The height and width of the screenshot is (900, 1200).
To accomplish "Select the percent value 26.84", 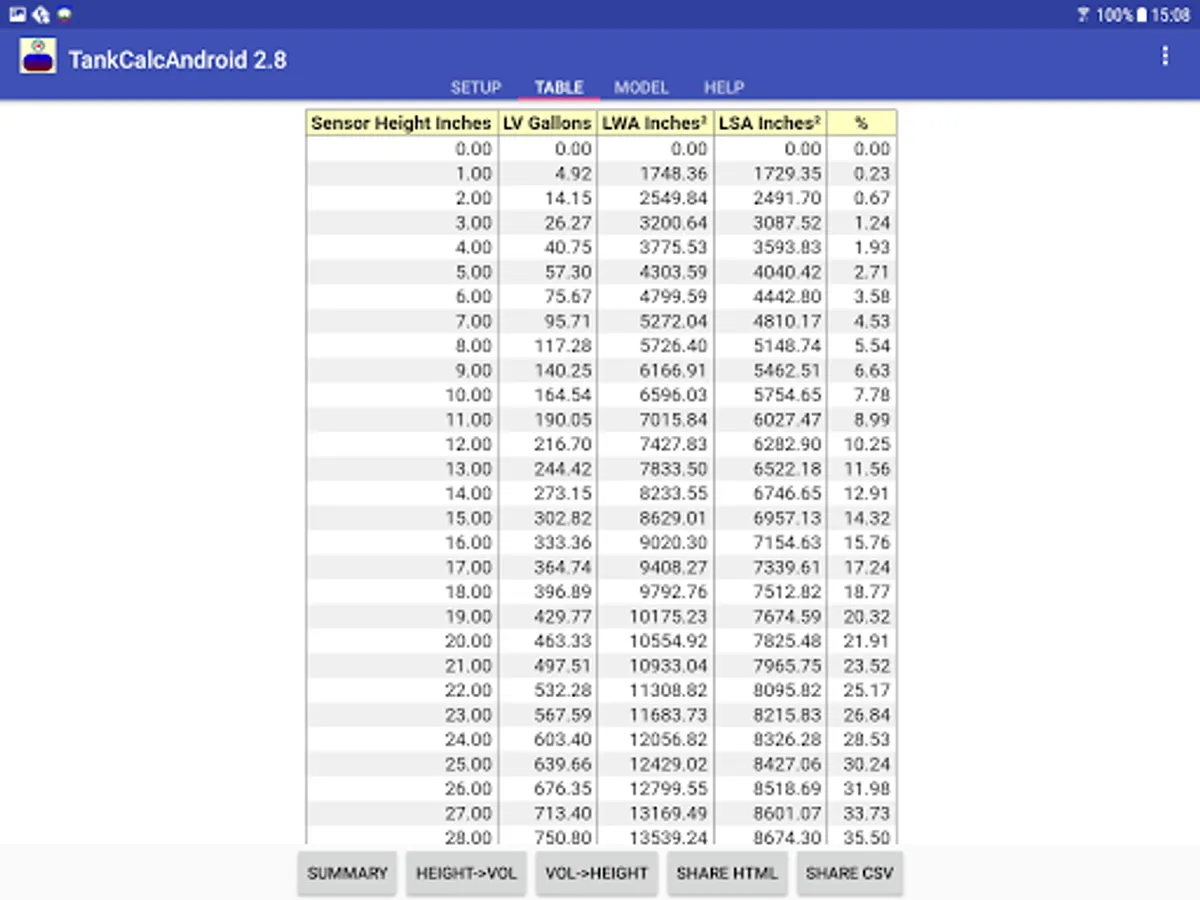I will tap(868, 715).
